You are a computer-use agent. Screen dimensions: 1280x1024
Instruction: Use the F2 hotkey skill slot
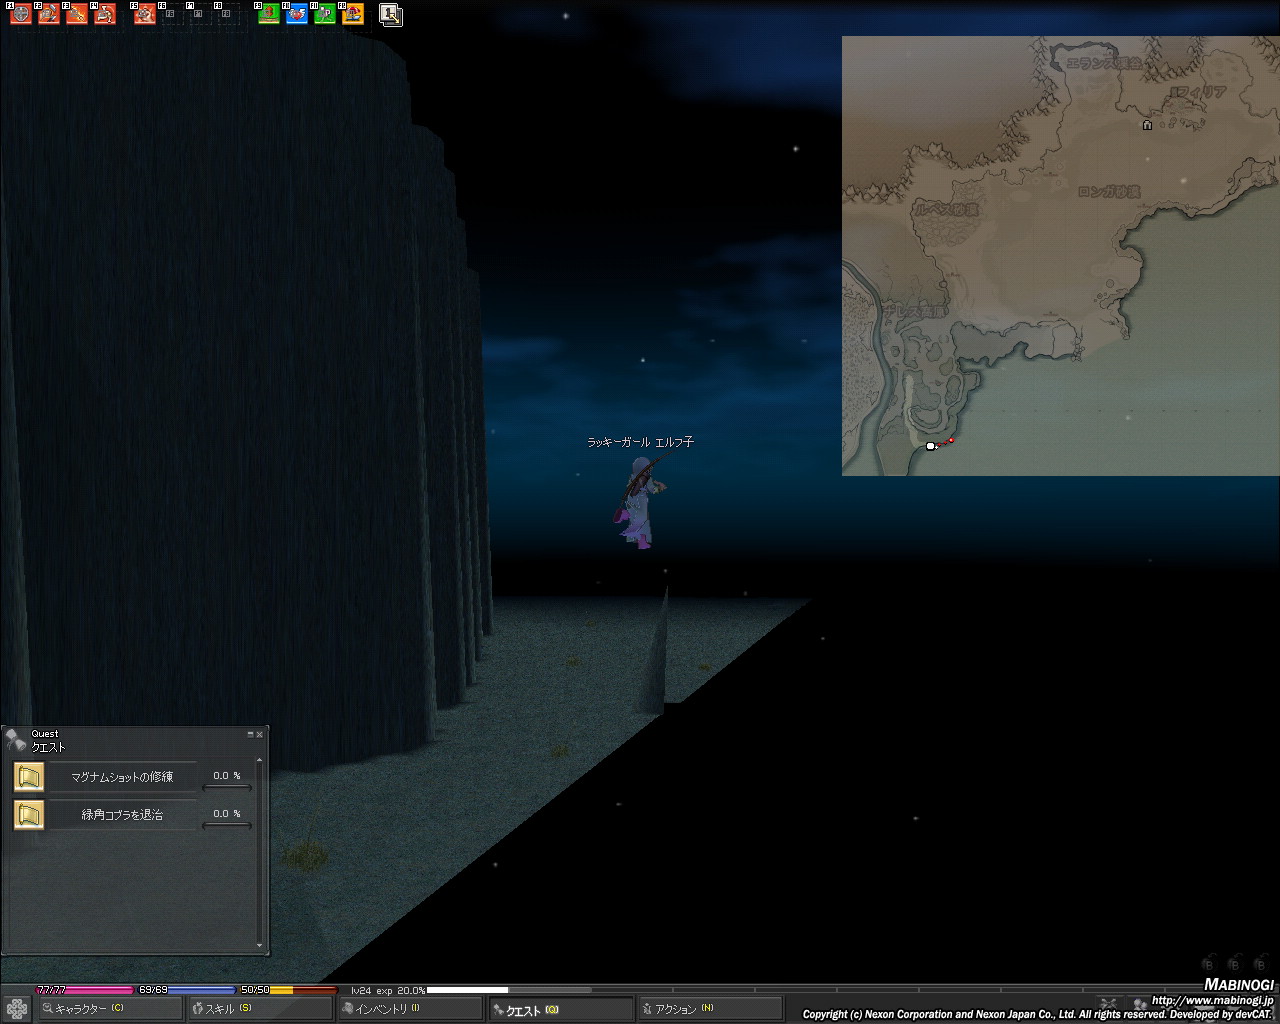49,15
